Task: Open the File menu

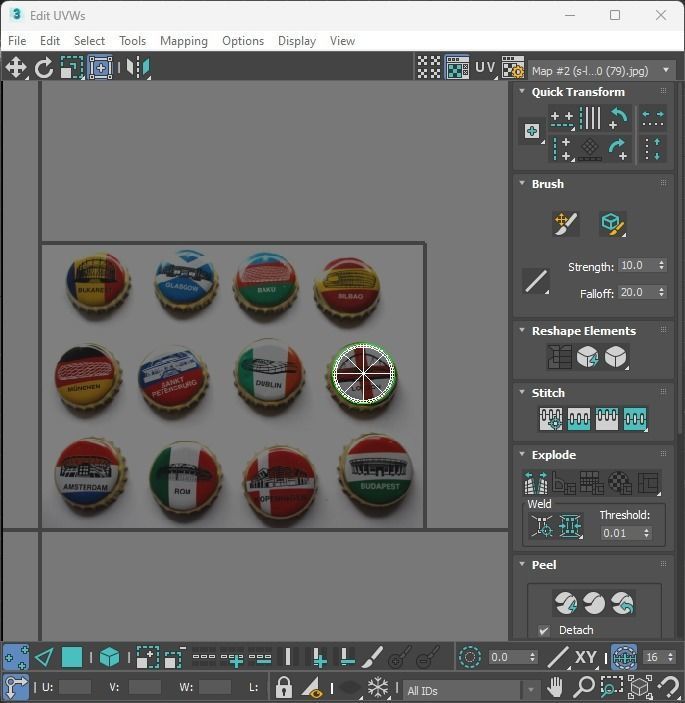Action: click(x=17, y=41)
